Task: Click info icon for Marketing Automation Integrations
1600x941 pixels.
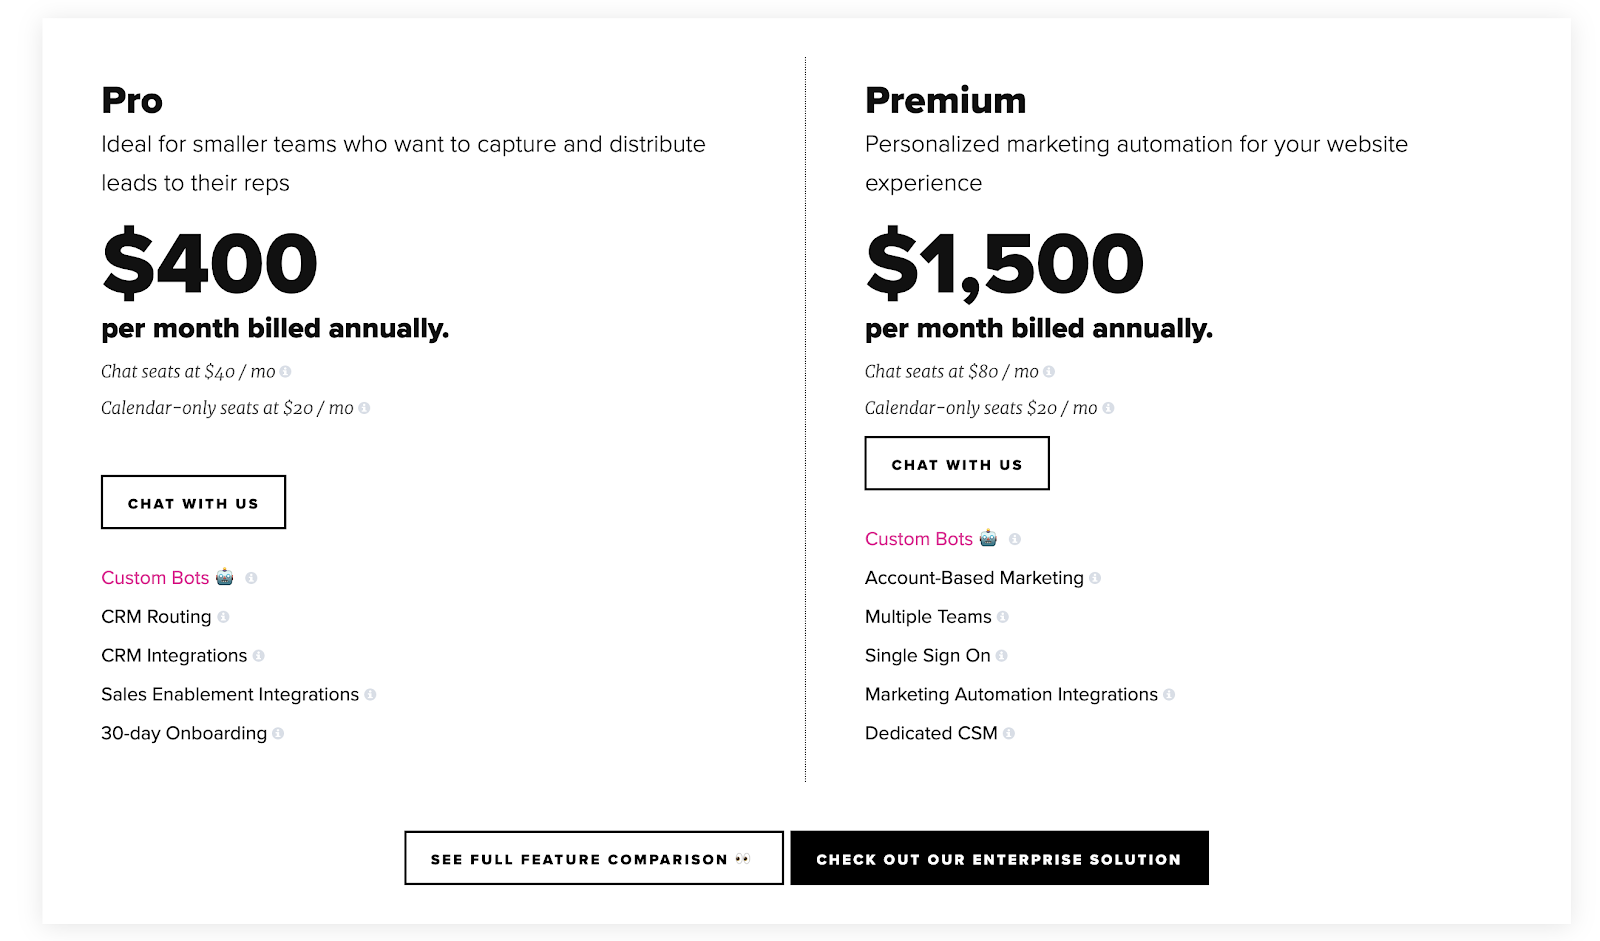Action: tap(1169, 695)
